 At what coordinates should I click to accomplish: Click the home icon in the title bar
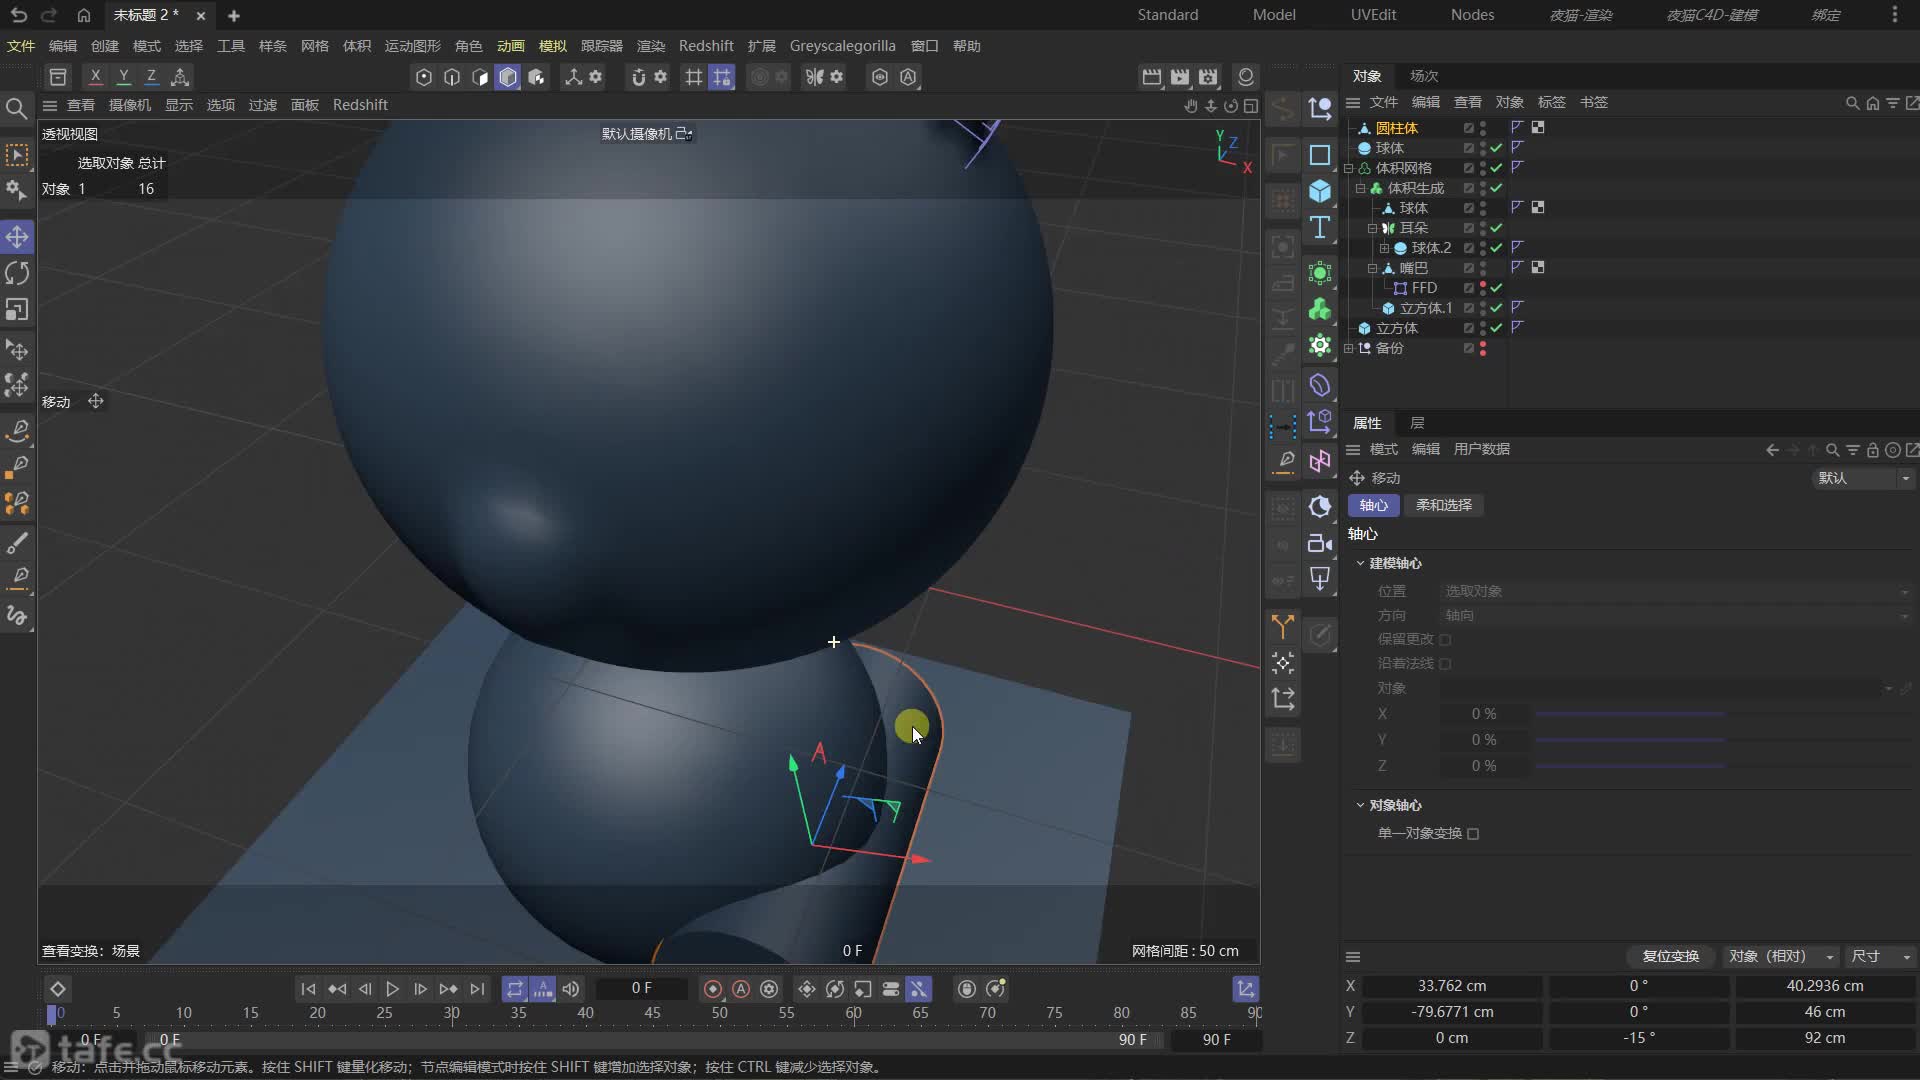[84, 15]
